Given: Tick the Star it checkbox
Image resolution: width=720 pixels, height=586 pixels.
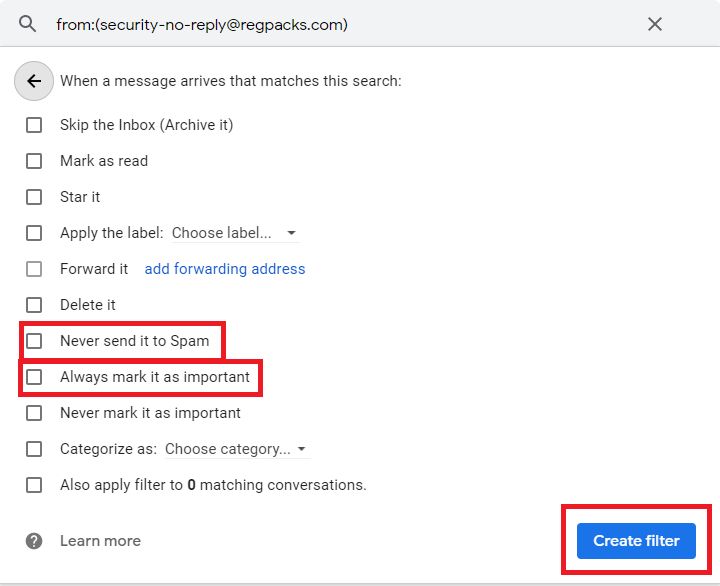Looking at the screenshot, I should point(34,197).
